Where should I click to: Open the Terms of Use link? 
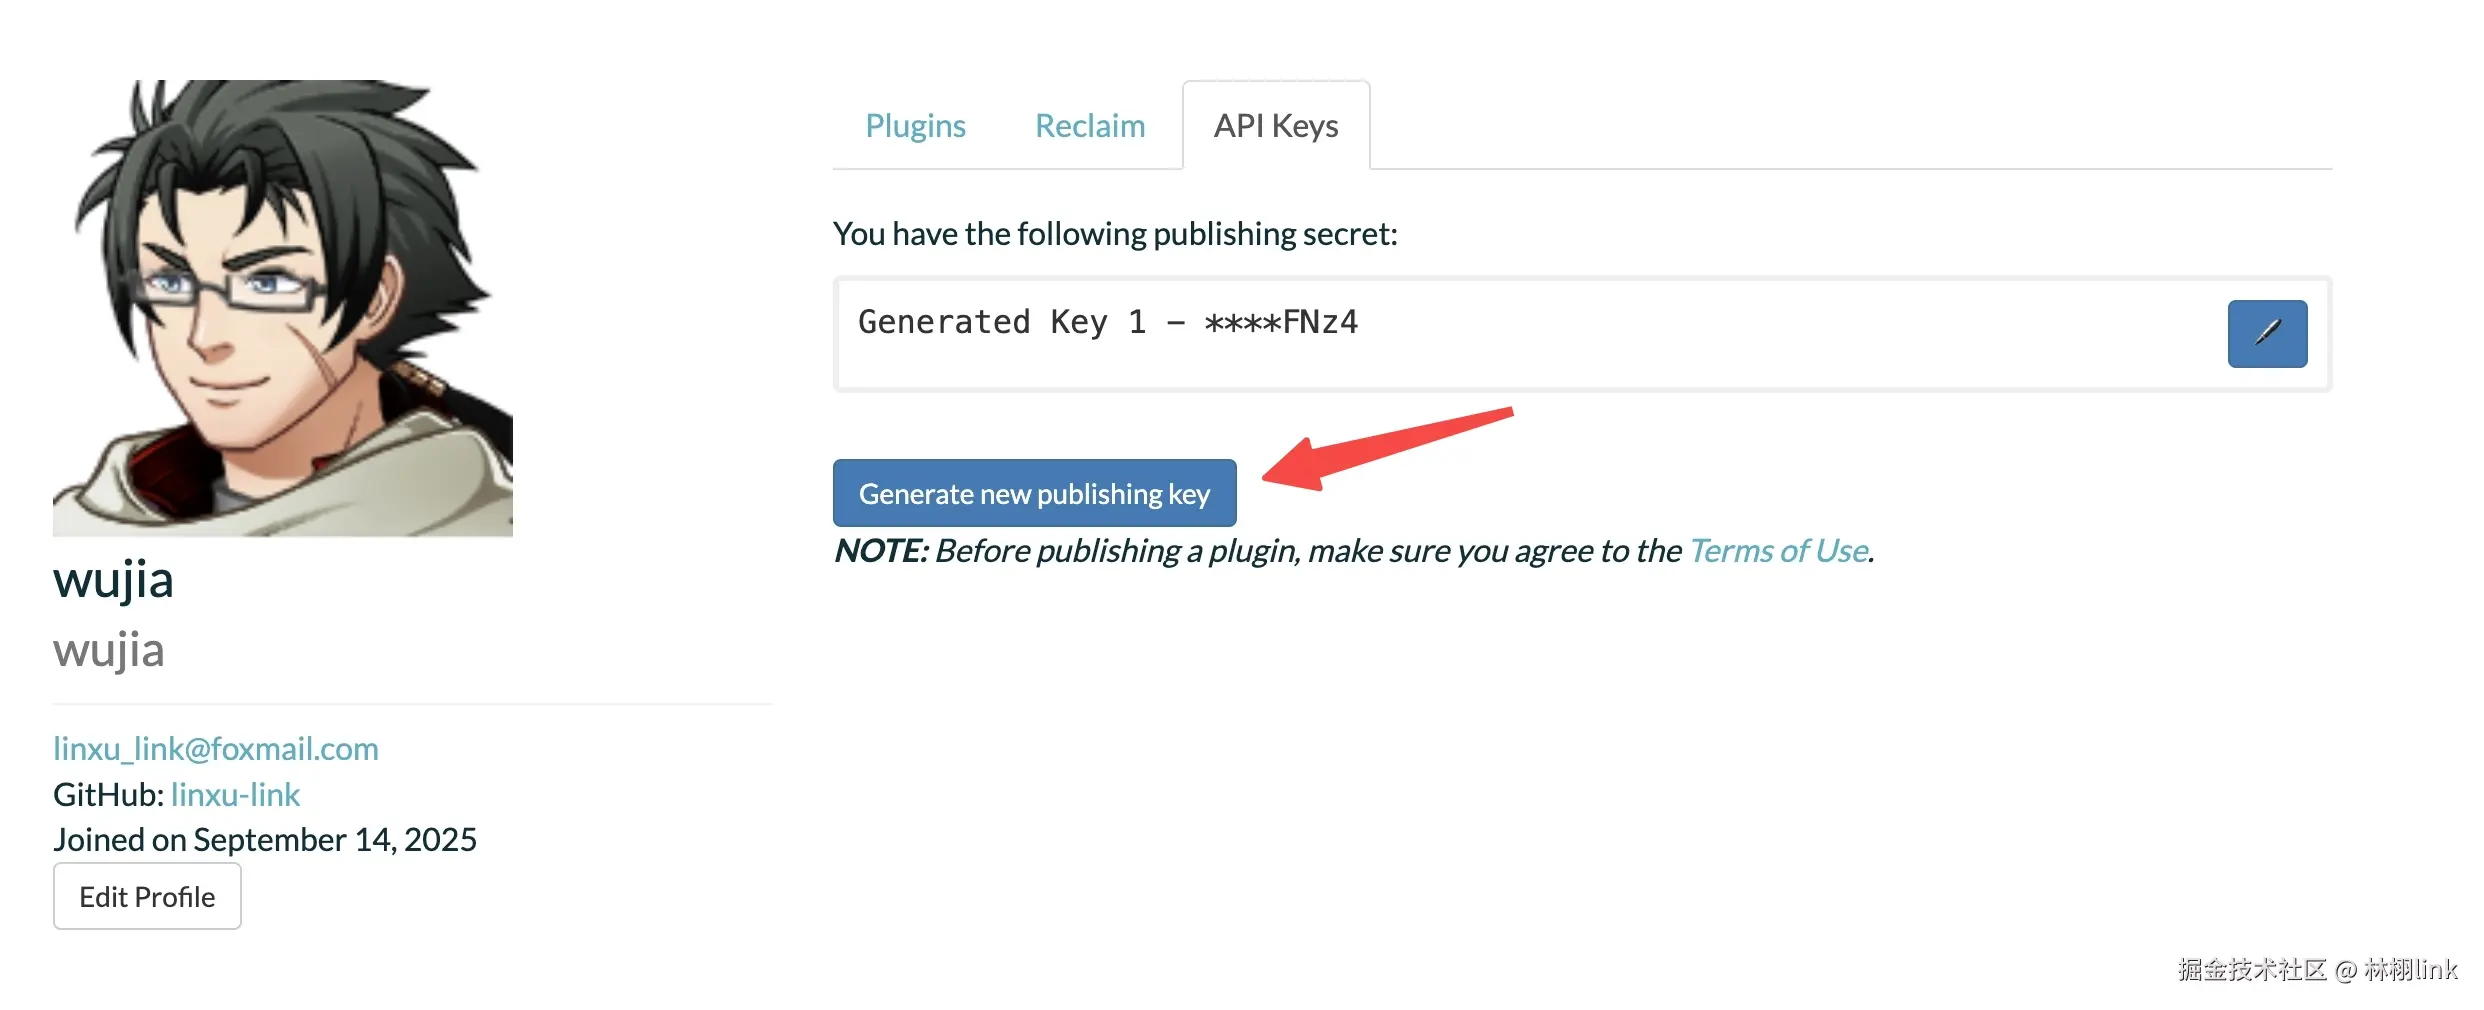(x=1778, y=551)
